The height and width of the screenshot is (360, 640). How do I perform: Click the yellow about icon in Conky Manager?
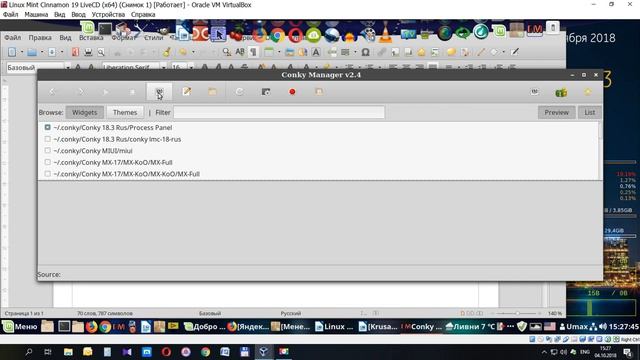(x=588, y=92)
